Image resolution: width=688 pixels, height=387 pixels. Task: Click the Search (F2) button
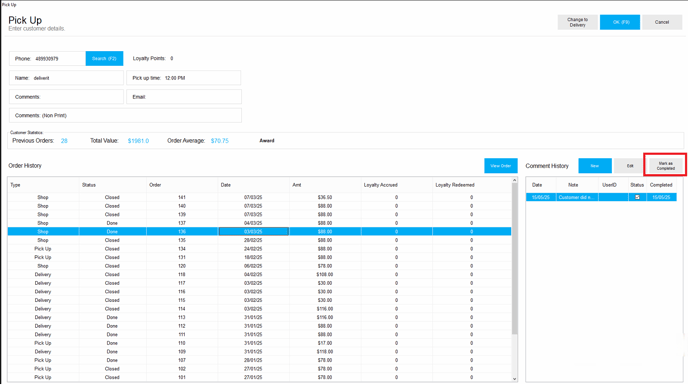click(104, 58)
